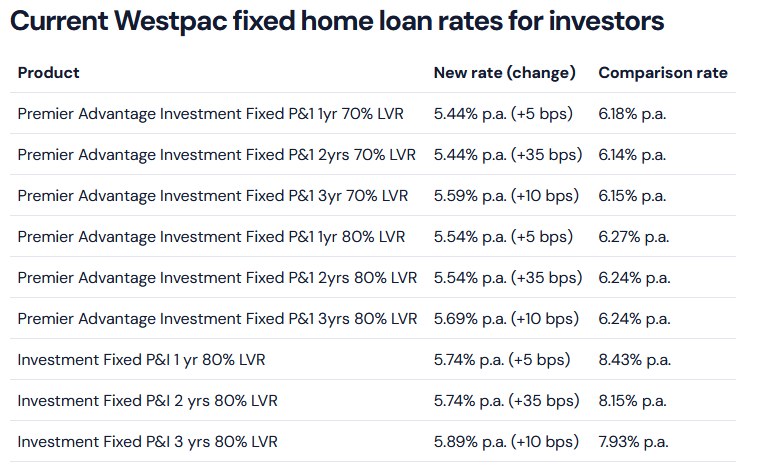
Task: Select Premier Advantage Fixed P&I 3yr 70% LVR product
Action: tap(213, 196)
